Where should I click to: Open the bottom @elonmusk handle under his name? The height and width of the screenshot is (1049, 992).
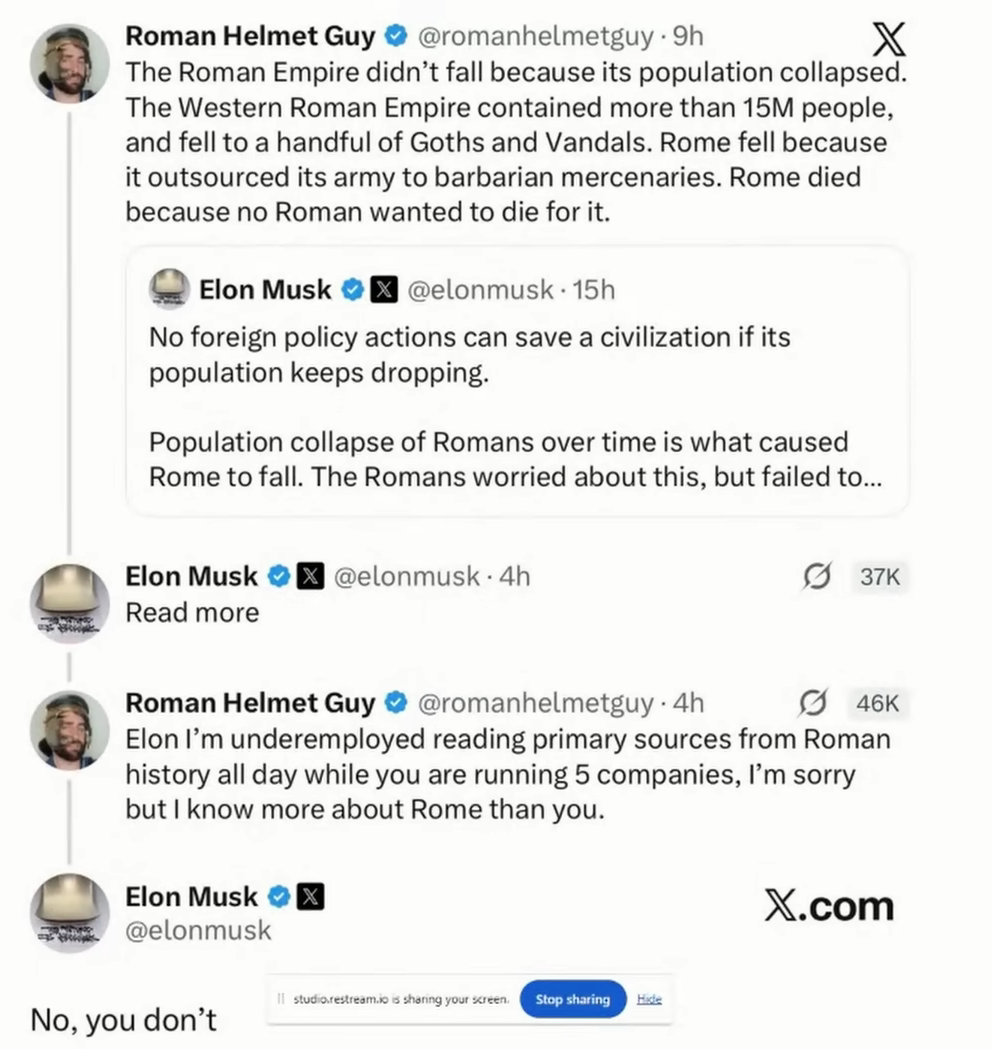(198, 930)
